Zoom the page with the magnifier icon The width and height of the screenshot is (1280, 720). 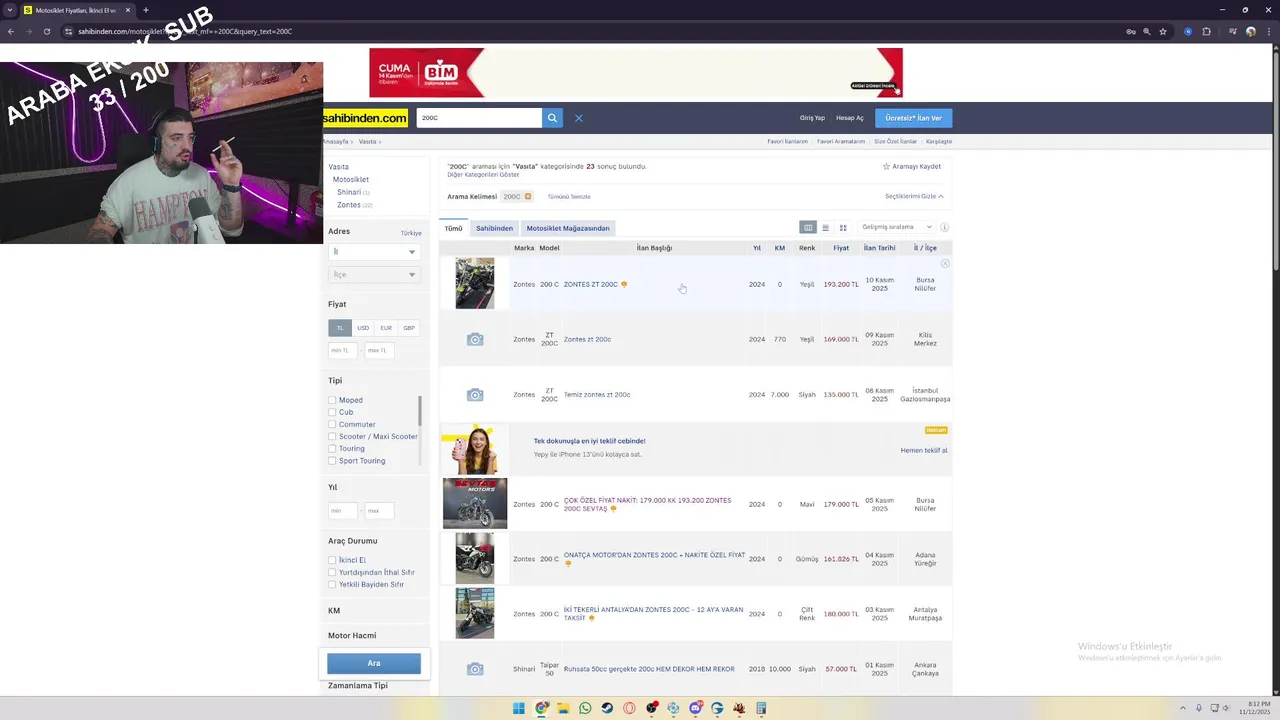[x=1147, y=31]
